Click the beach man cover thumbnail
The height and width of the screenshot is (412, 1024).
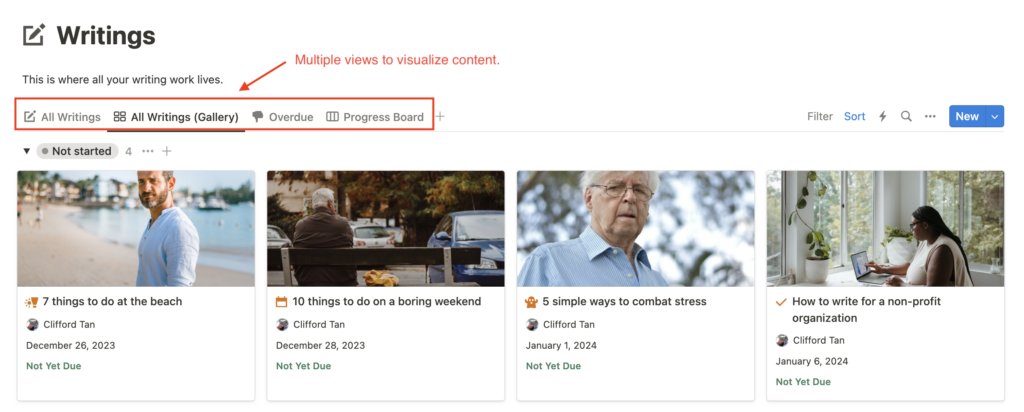[136, 228]
